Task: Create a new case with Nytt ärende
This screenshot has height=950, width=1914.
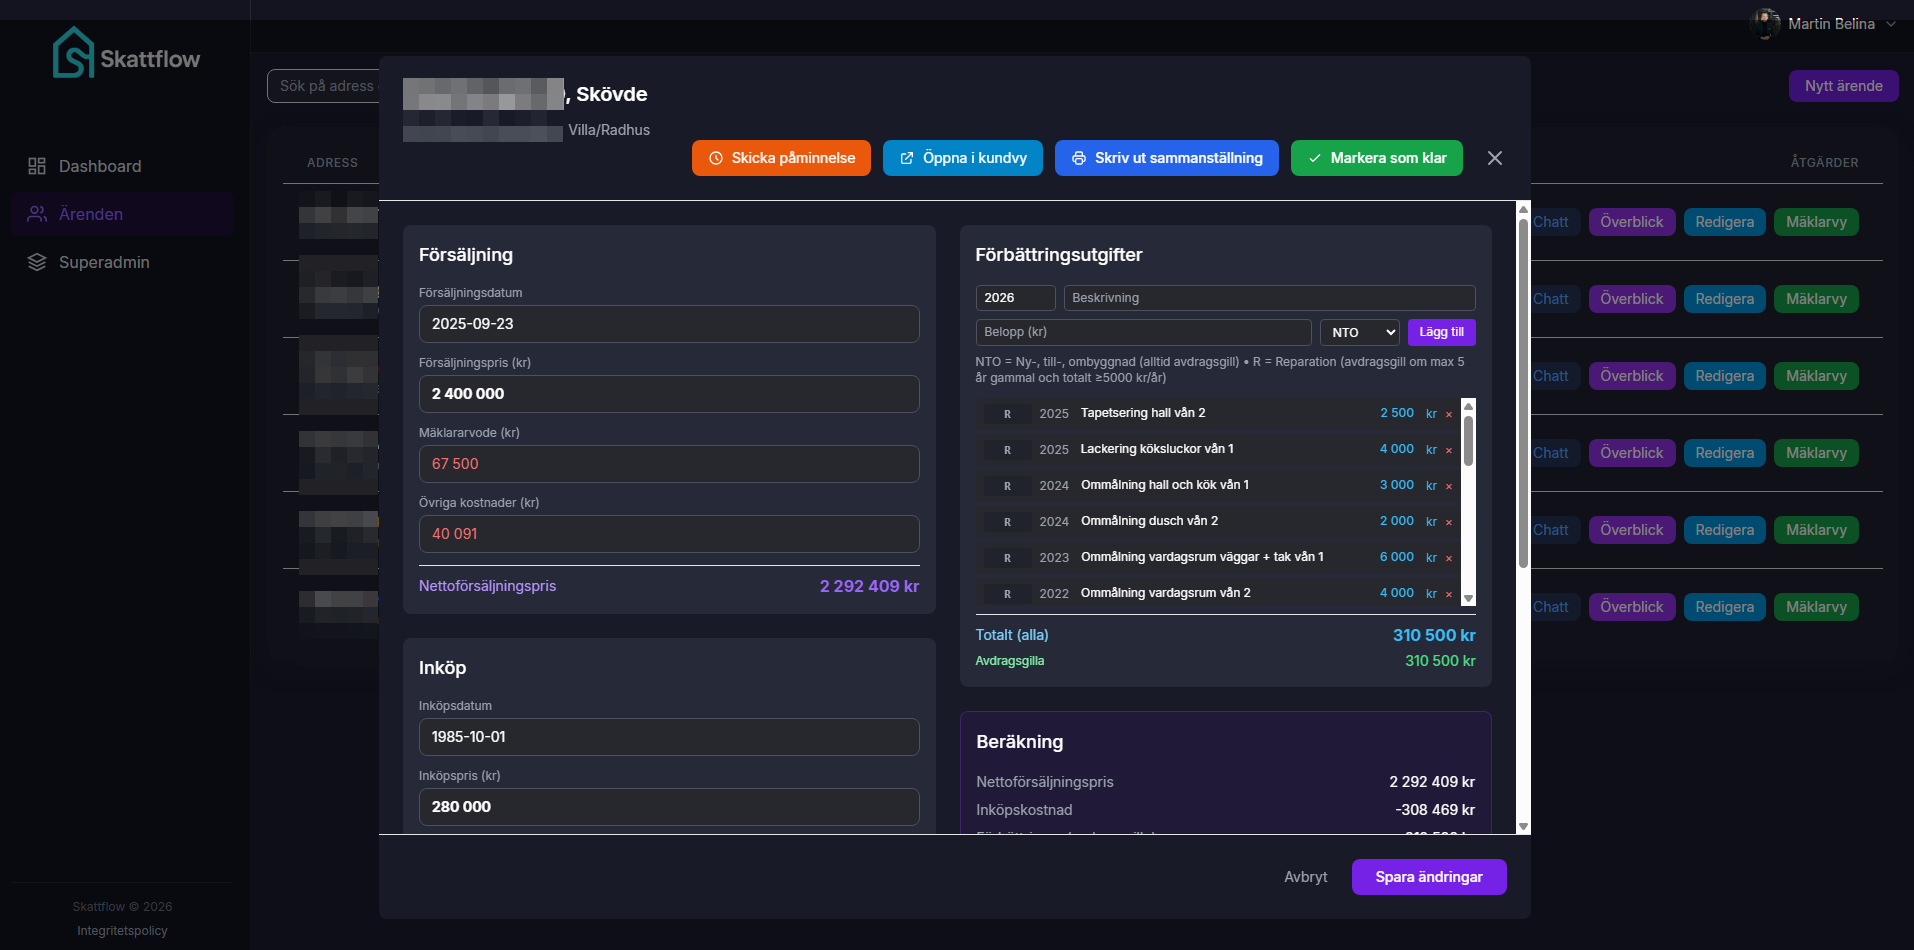Action: pyautogui.click(x=1843, y=86)
